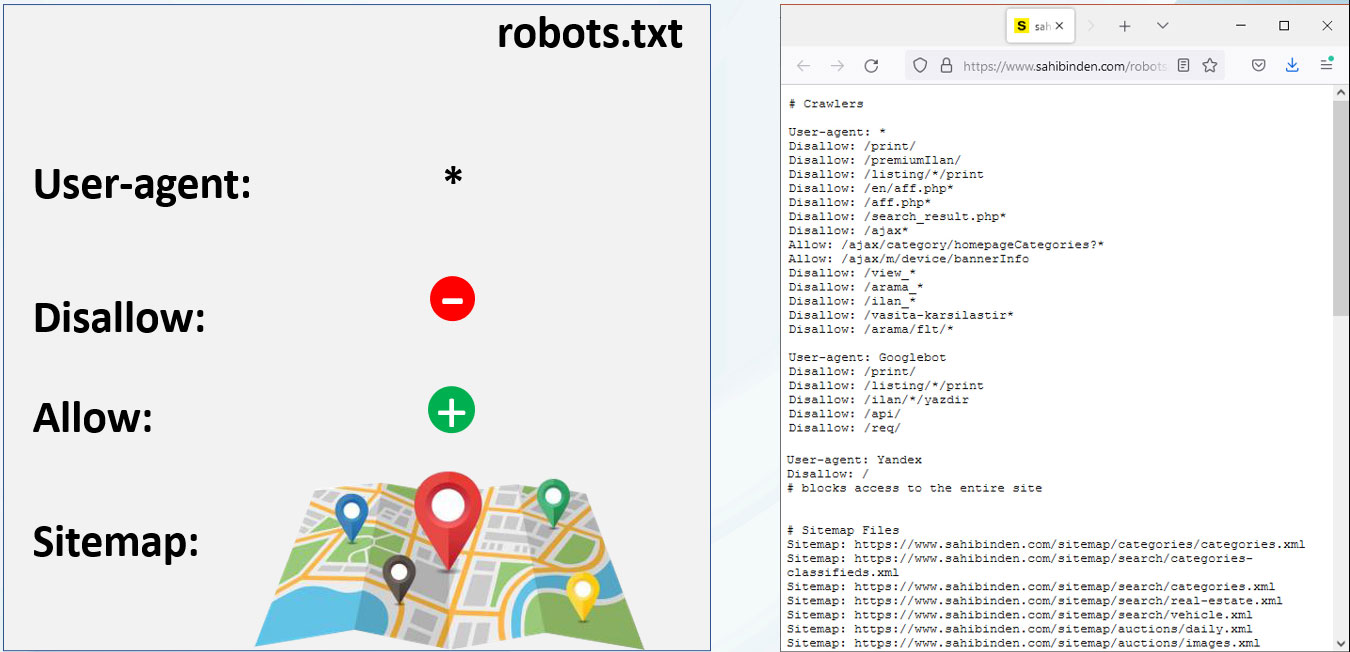1350x652 pixels.
Task: Reload the robots.txt page
Action: [871, 66]
